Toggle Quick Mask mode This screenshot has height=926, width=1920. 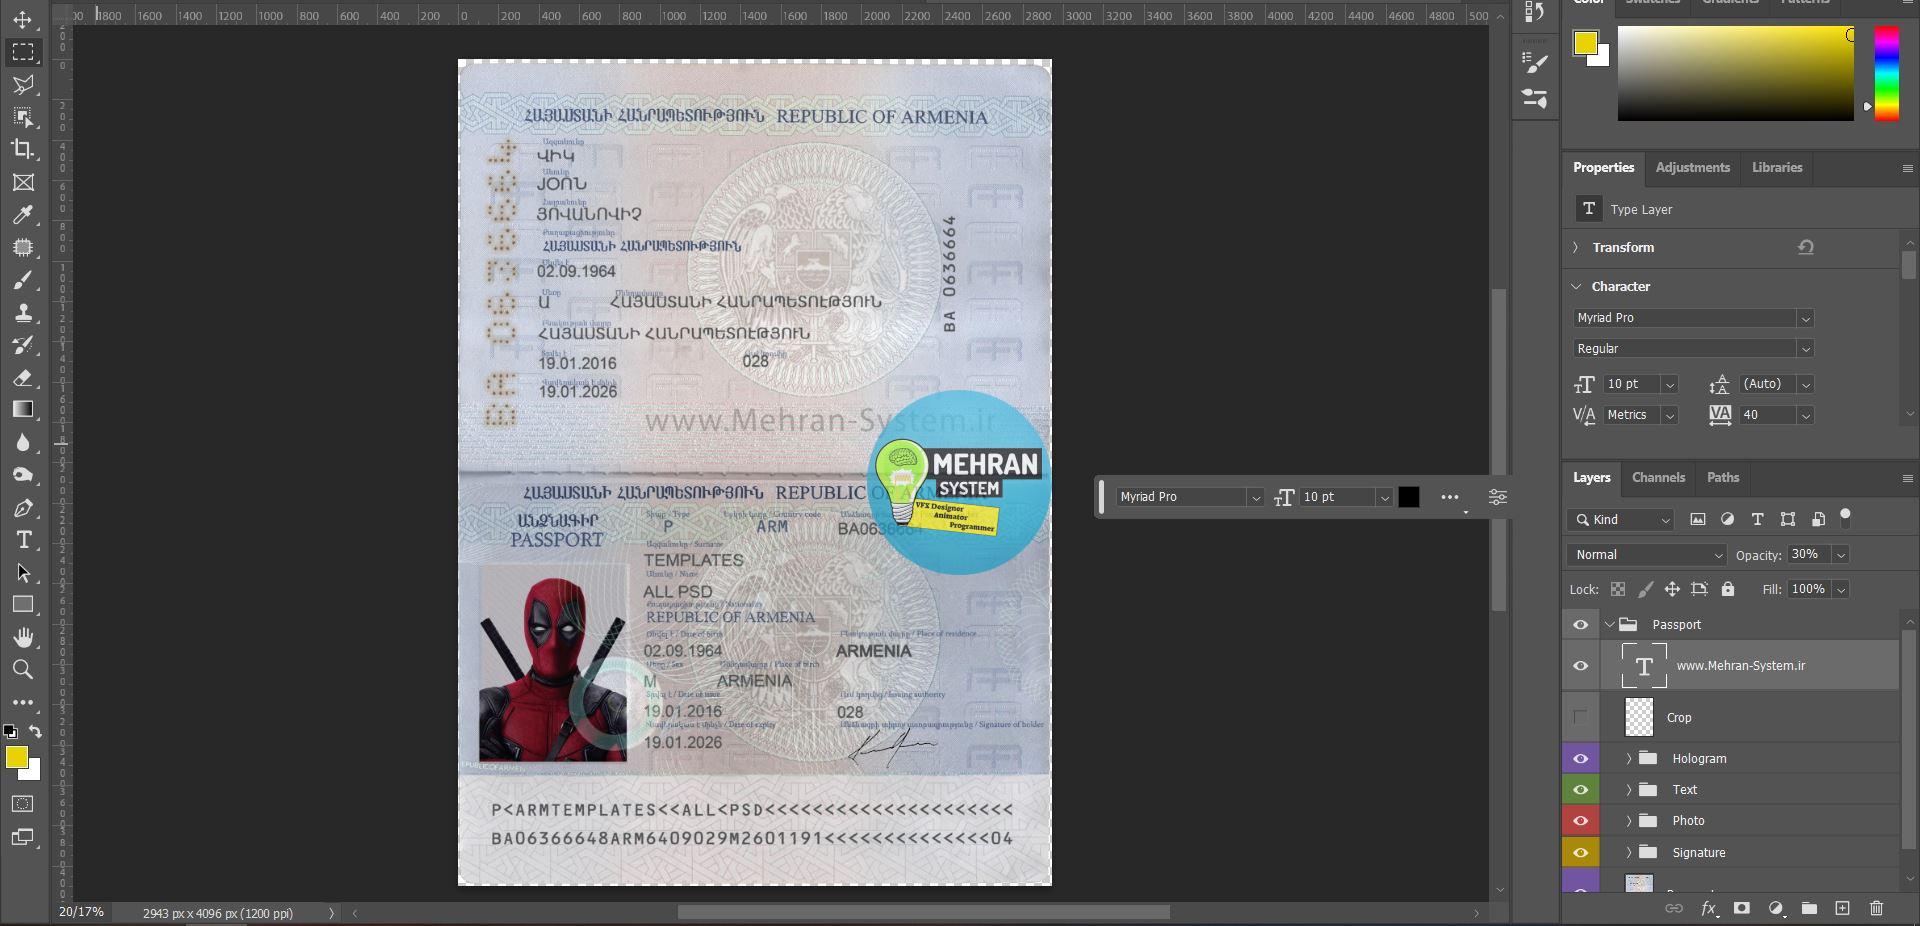[23, 804]
